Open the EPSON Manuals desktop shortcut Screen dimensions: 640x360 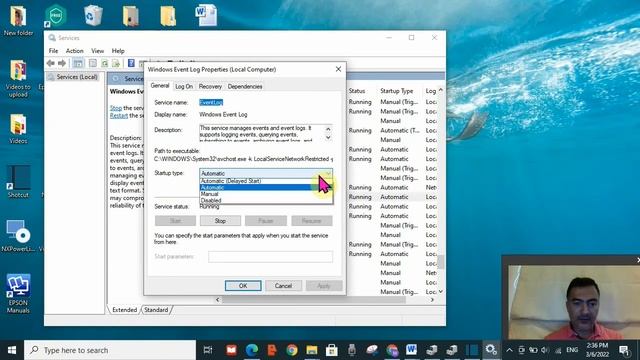pos(18,293)
